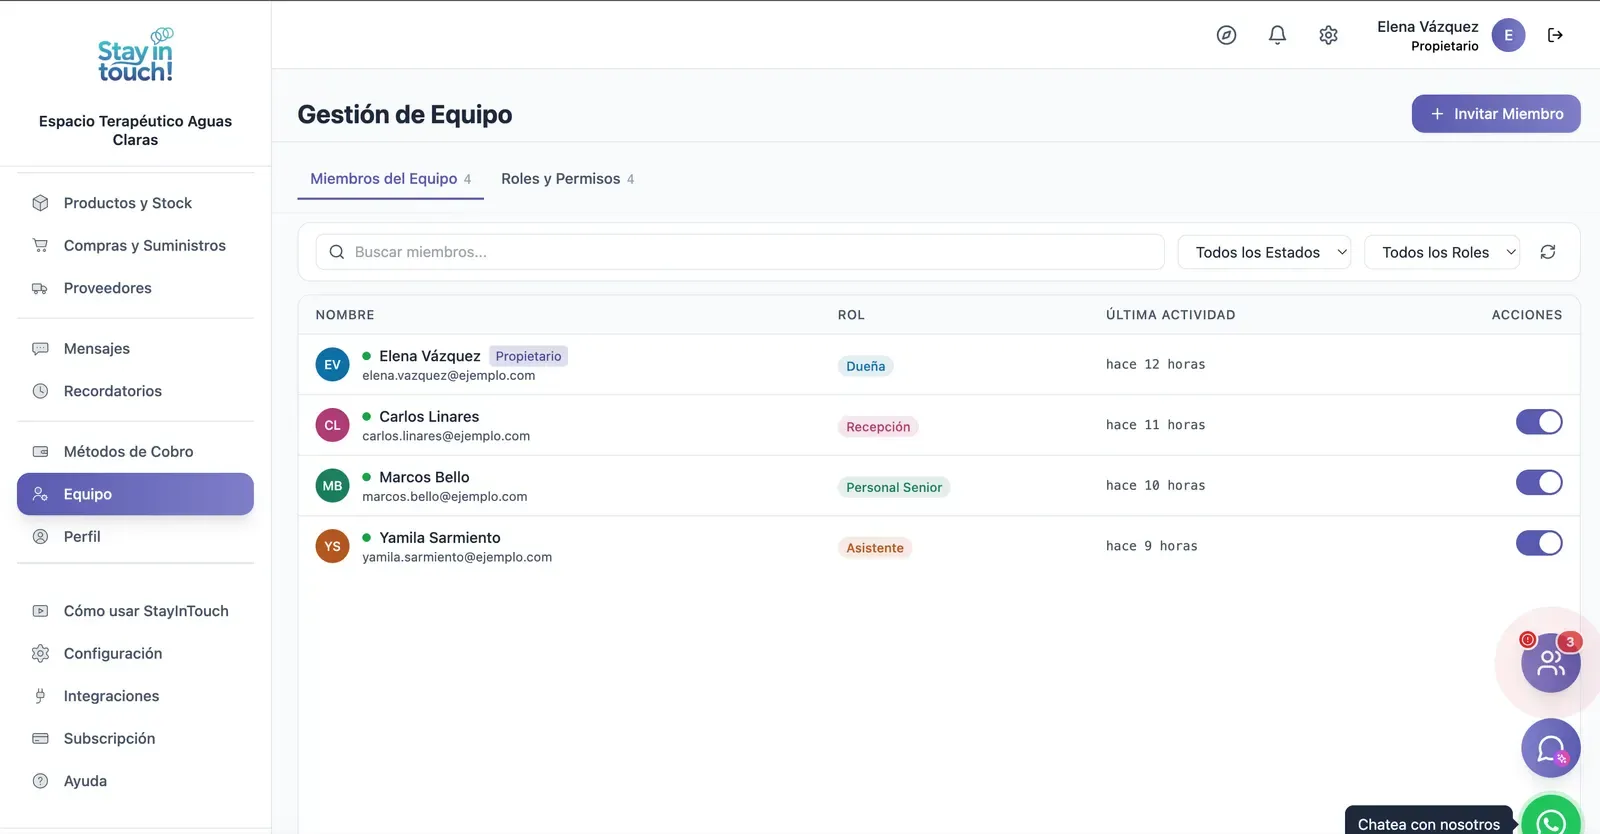The height and width of the screenshot is (834, 1600).
Task: Open the Todos los Estados dropdown
Action: (1264, 252)
